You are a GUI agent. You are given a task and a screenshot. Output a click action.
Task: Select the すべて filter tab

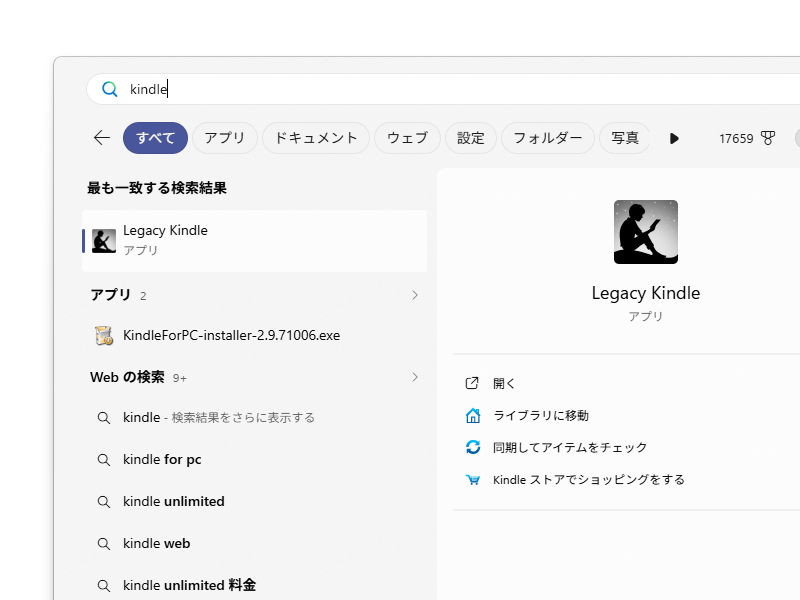tap(156, 138)
